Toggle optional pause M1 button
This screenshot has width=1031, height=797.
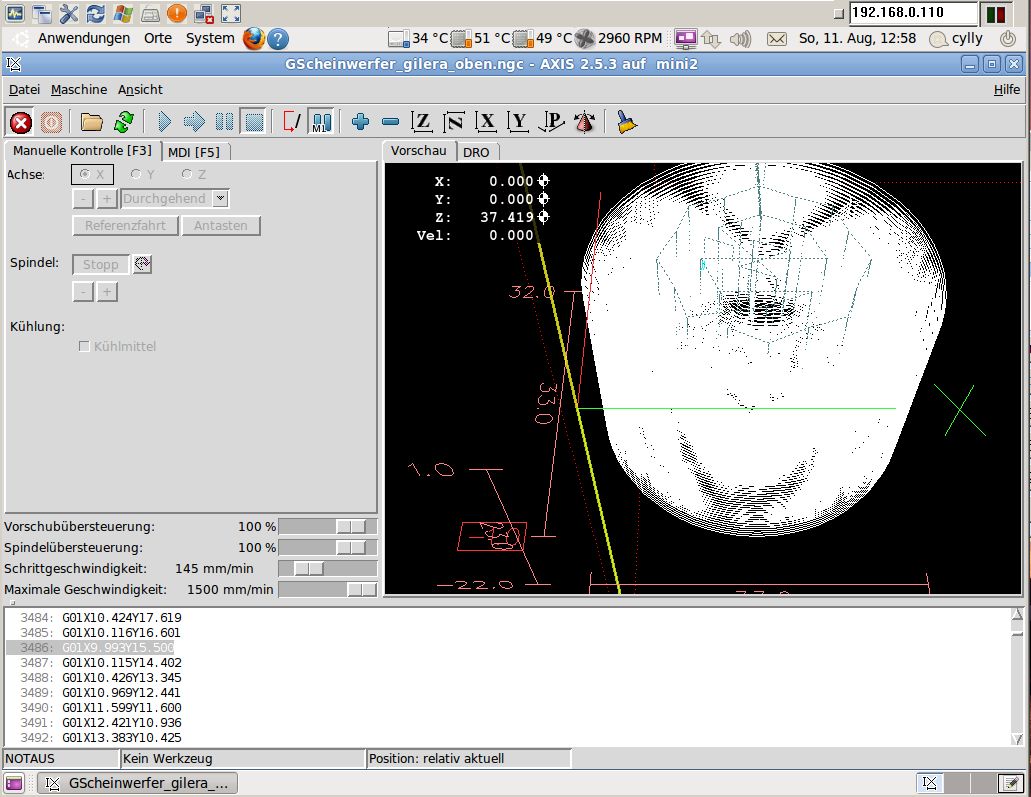pos(322,122)
